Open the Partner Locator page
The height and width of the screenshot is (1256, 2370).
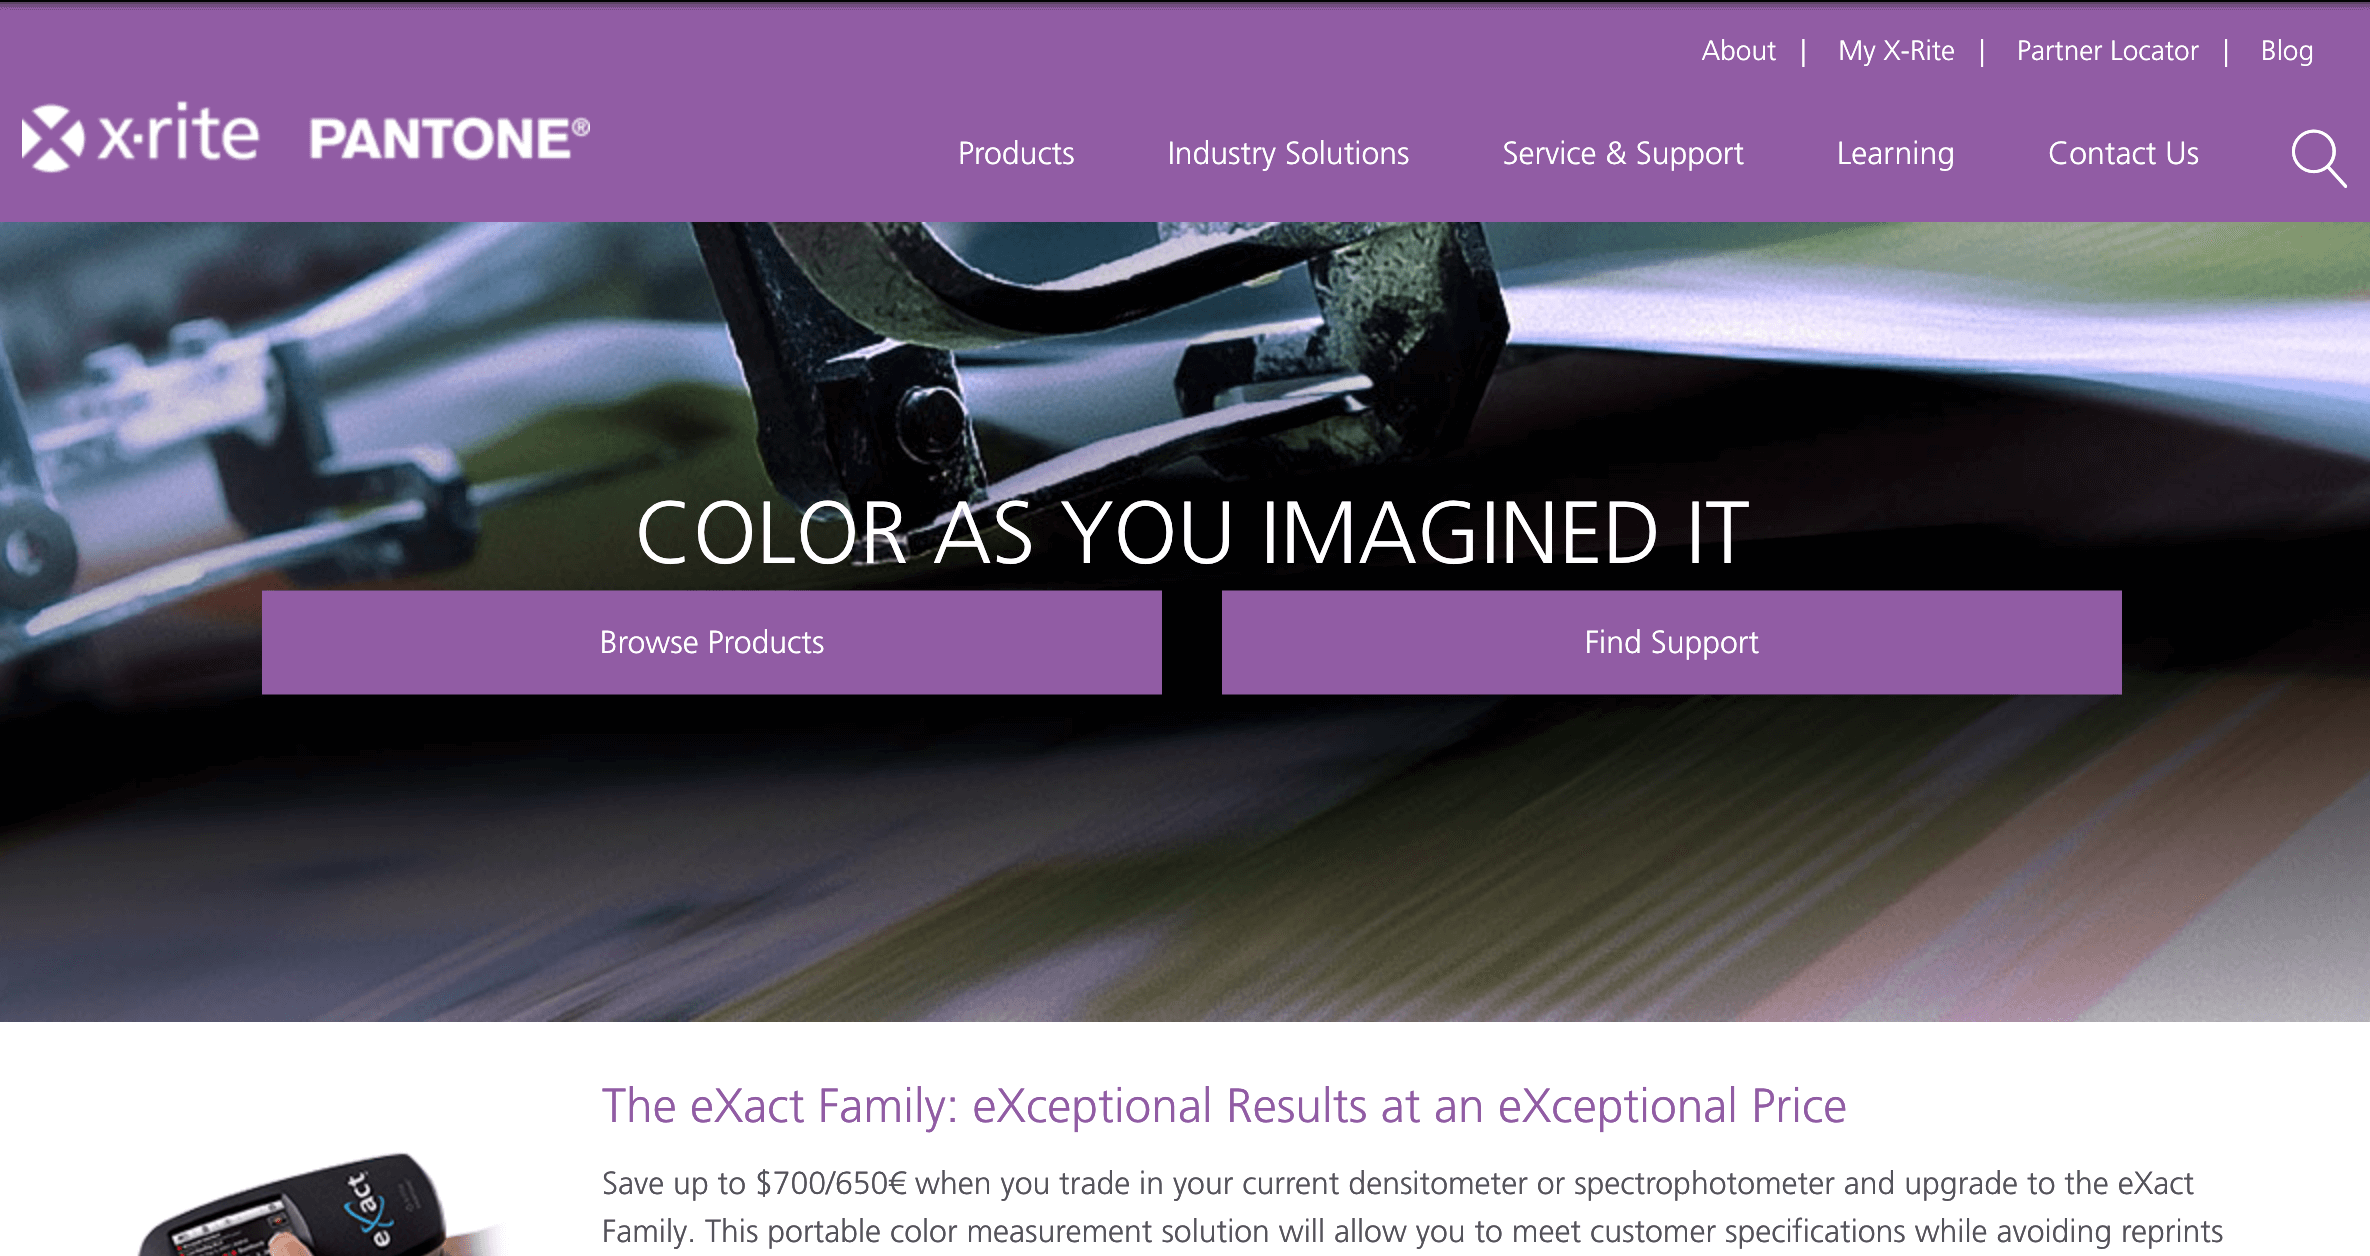pyautogui.click(x=2105, y=50)
